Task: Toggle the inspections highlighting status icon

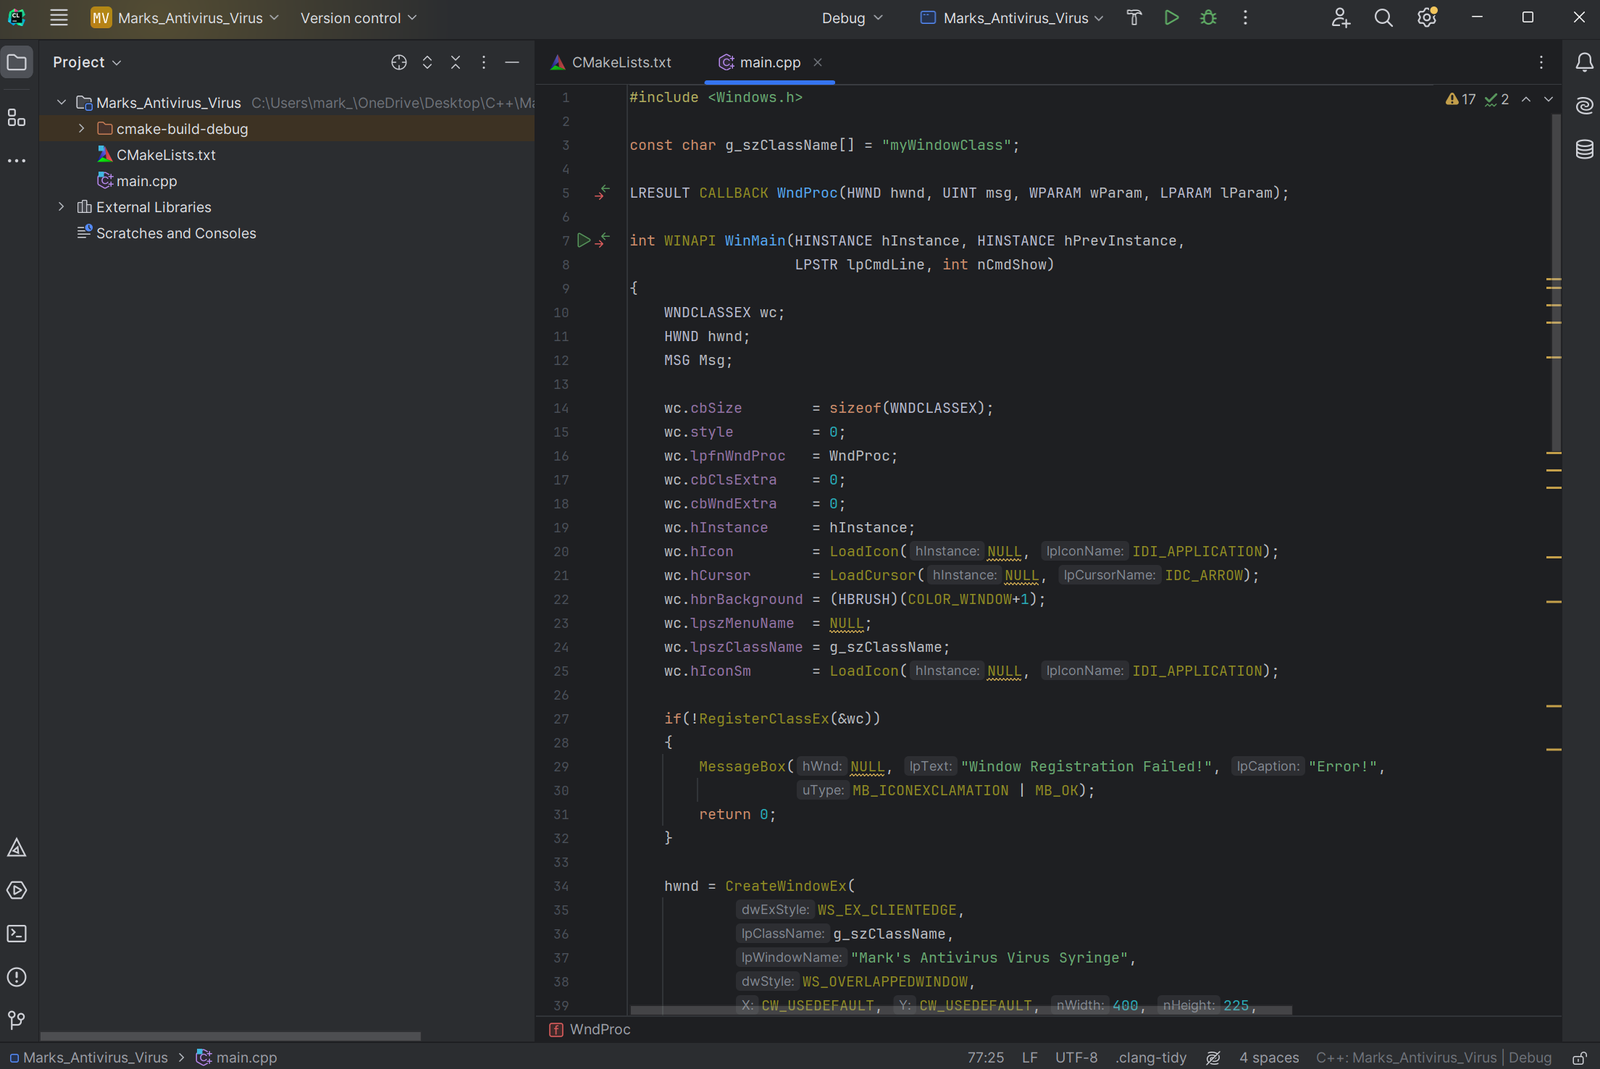Action: 1213,1058
